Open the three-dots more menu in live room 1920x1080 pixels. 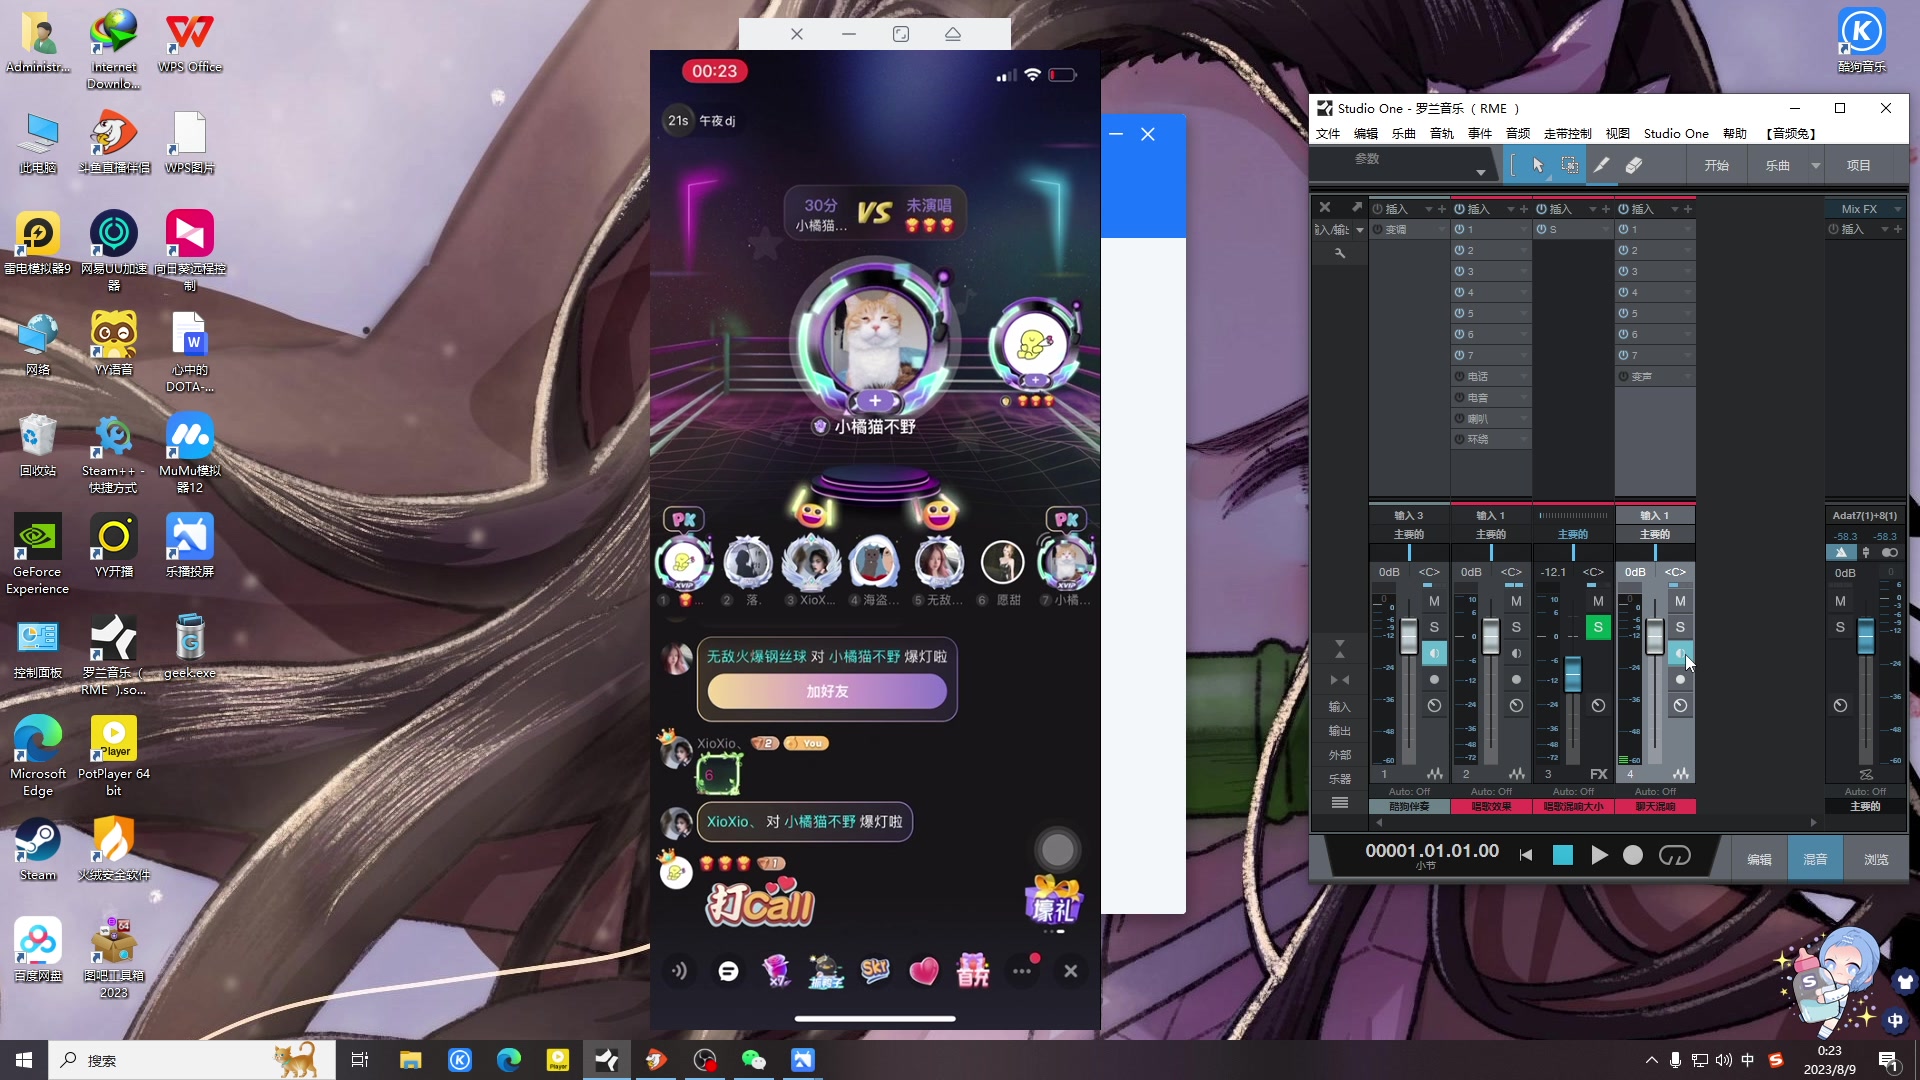click(x=1022, y=971)
